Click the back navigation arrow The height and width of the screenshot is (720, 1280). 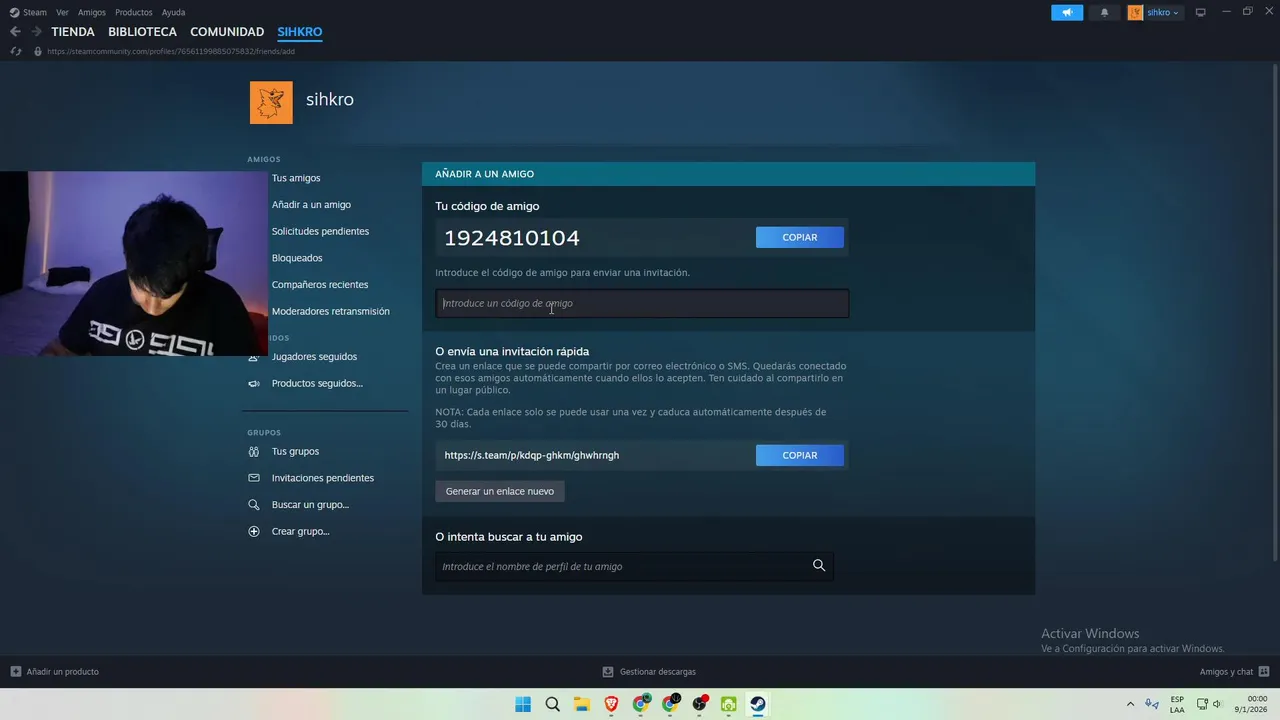pos(15,32)
